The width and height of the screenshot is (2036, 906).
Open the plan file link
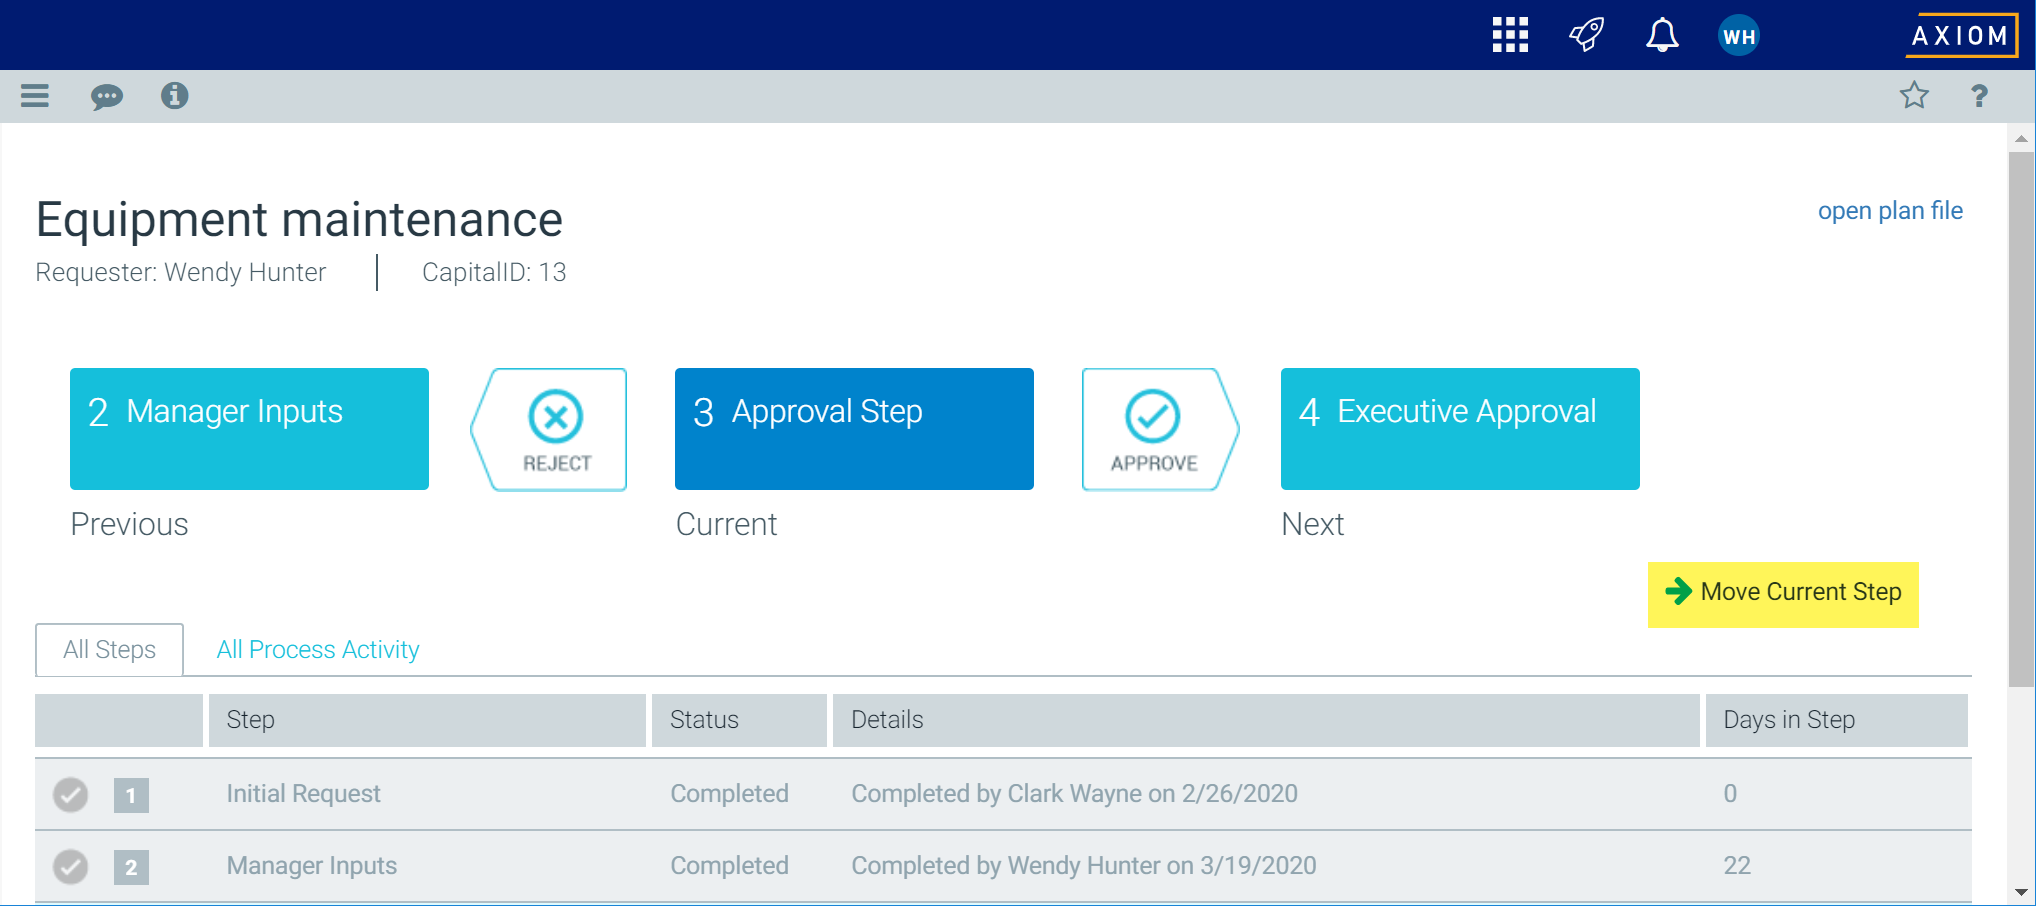(1889, 211)
